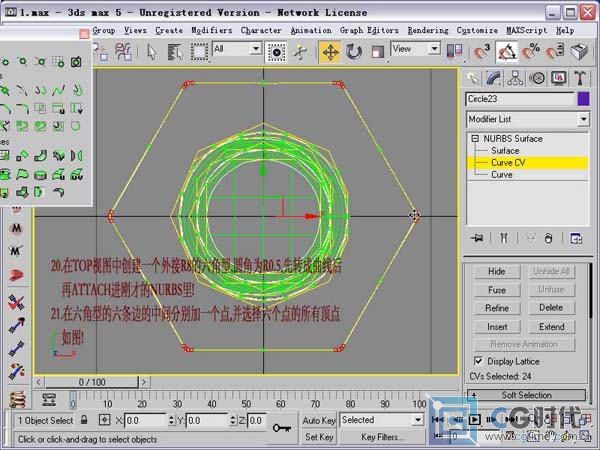Toggle Spinner Snap on main toolbar
600x450 pixels.
(x=555, y=52)
